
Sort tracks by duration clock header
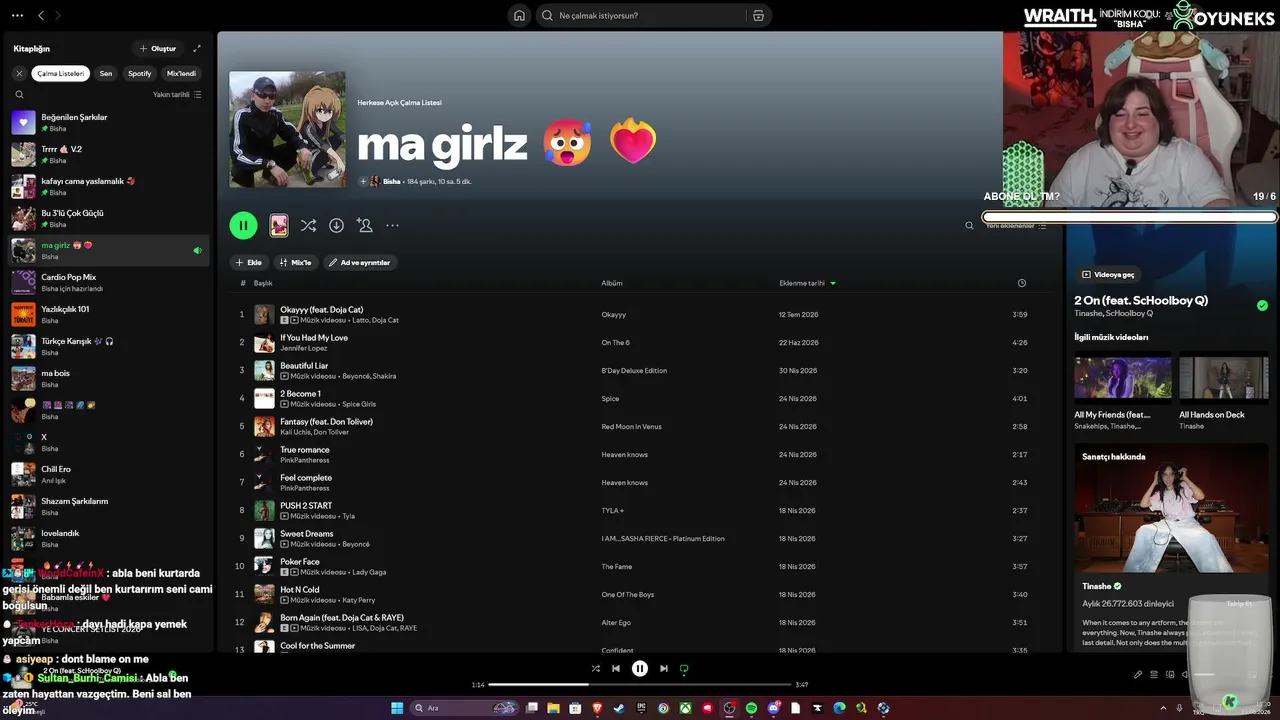coord(1021,283)
